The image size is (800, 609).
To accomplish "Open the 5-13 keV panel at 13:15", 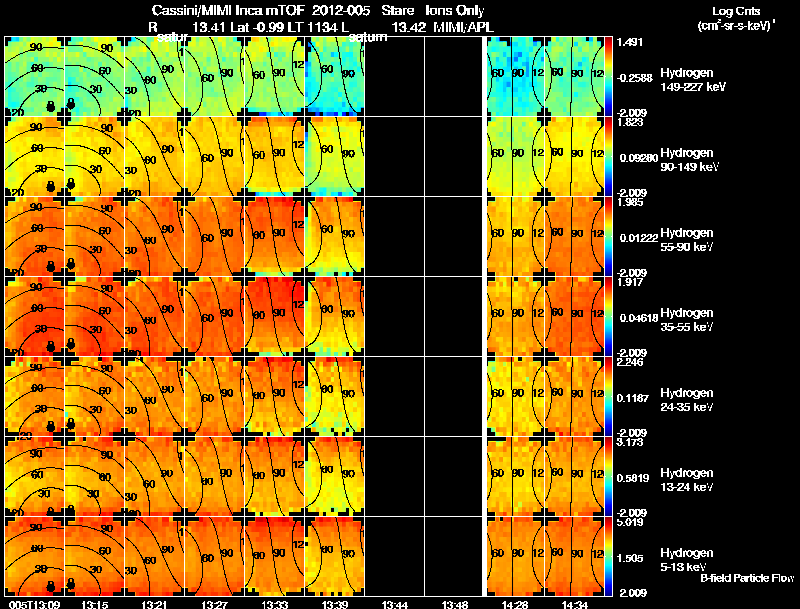I will pyautogui.click(x=94, y=557).
